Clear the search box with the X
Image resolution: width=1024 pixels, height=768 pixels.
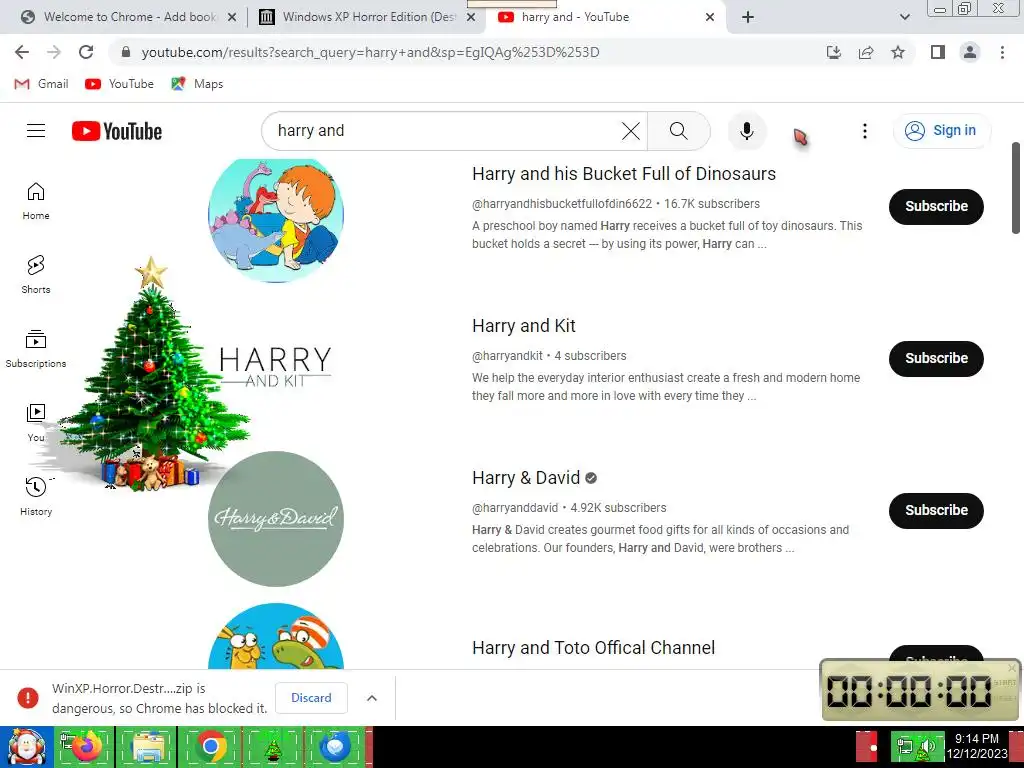click(631, 131)
